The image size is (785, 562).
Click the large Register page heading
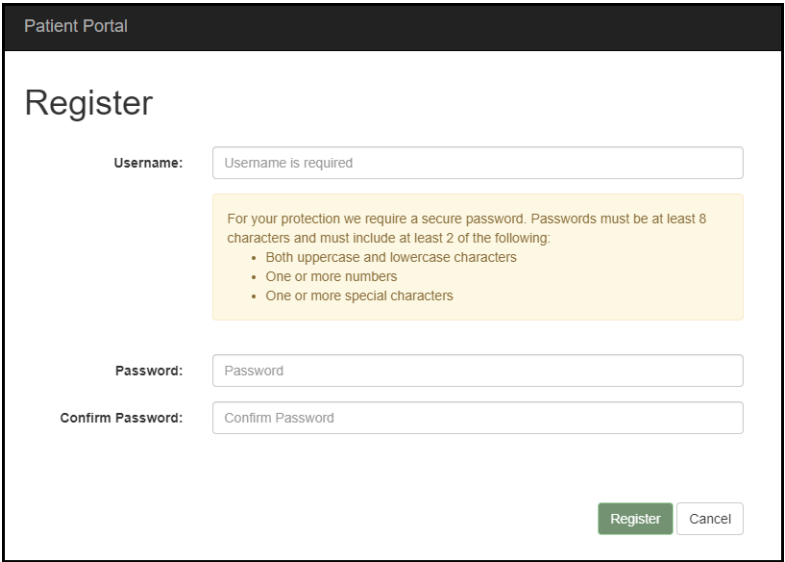88,102
